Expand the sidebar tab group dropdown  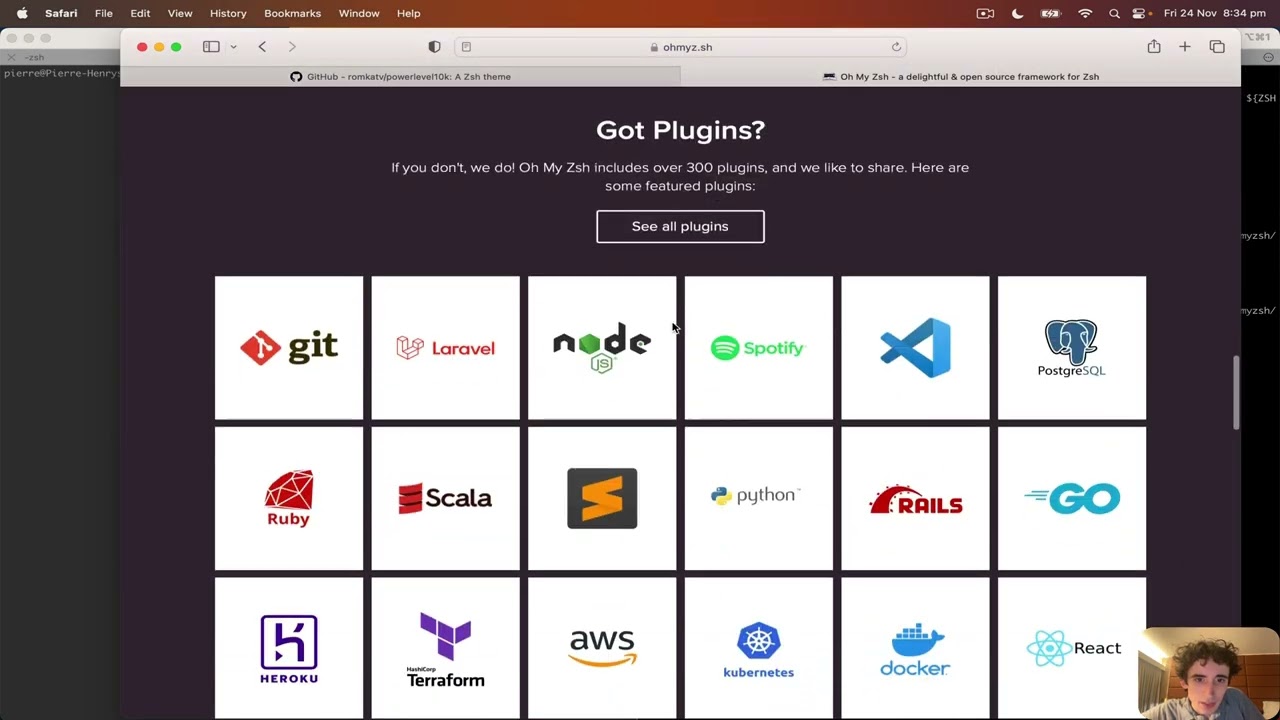point(233,47)
